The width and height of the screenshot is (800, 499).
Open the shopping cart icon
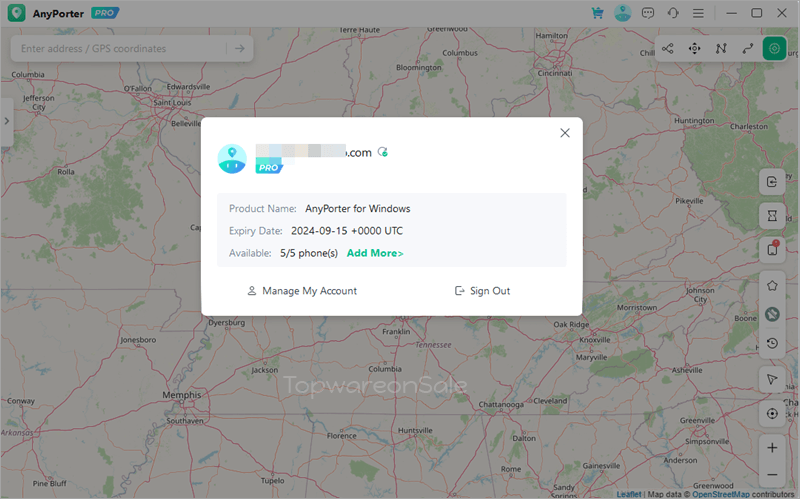tap(597, 13)
